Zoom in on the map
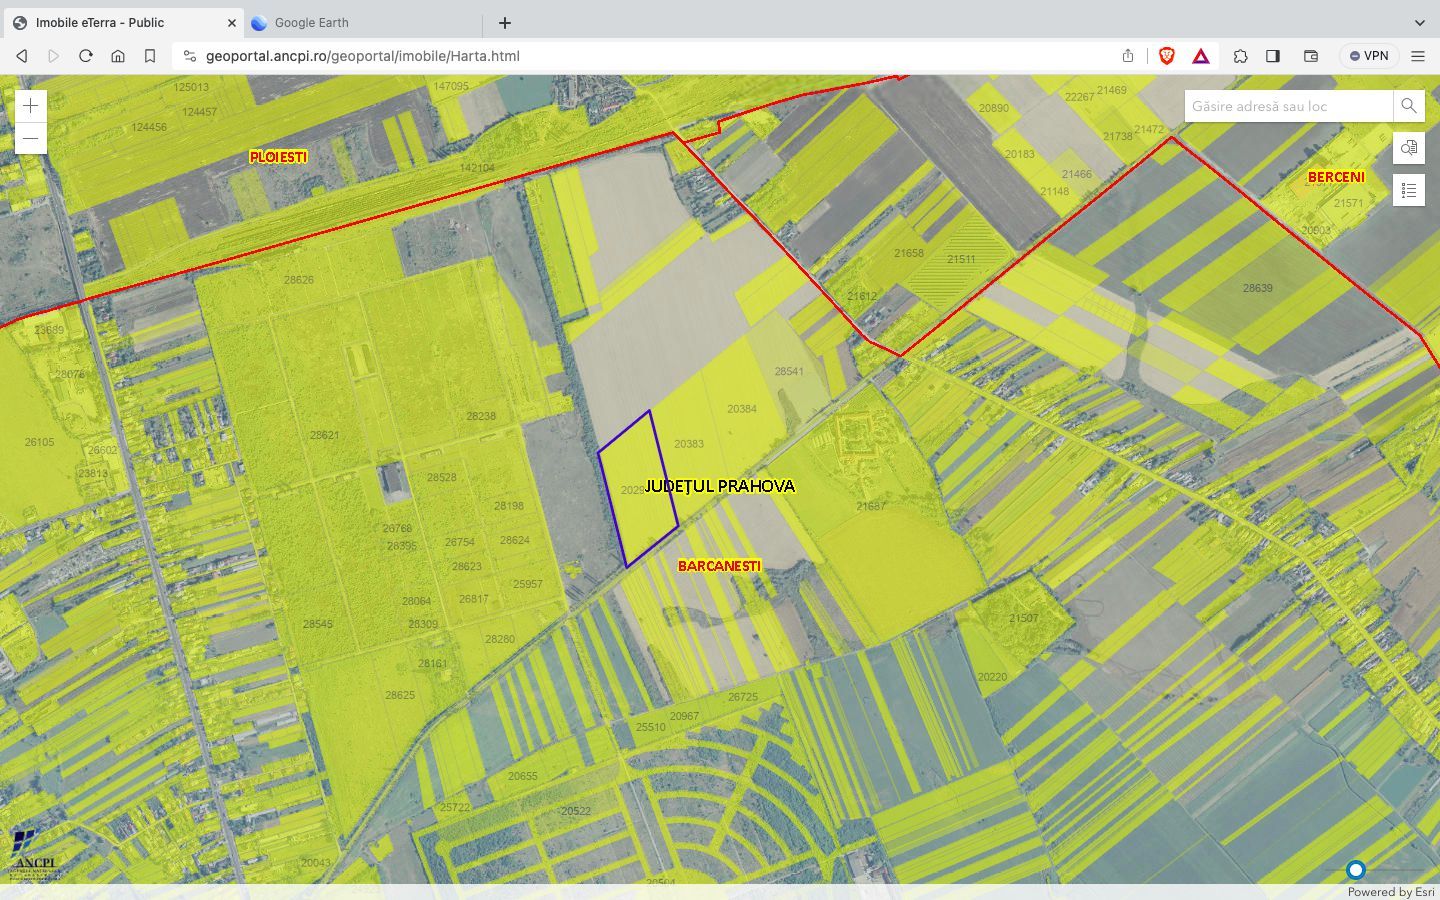Viewport: 1440px width, 900px height. [x=31, y=106]
